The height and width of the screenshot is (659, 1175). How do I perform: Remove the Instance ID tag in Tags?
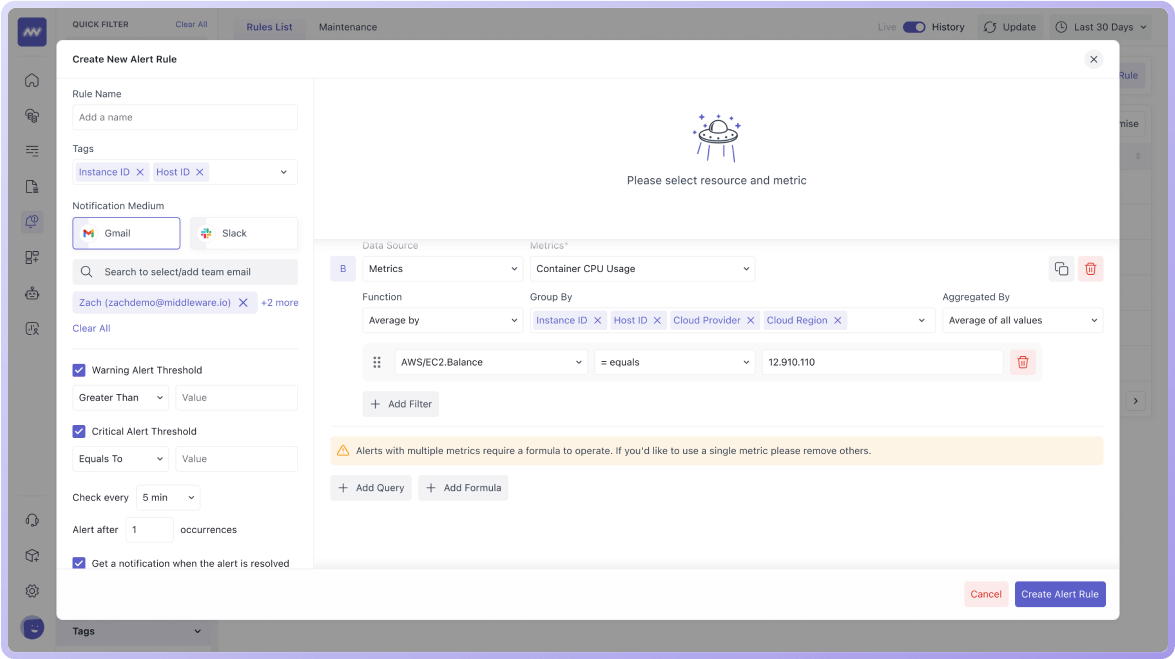[x=140, y=172]
